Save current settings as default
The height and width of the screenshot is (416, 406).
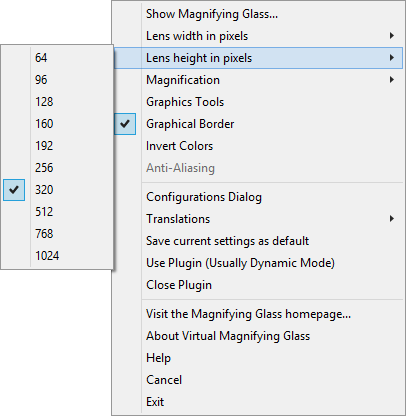click(258, 241)
